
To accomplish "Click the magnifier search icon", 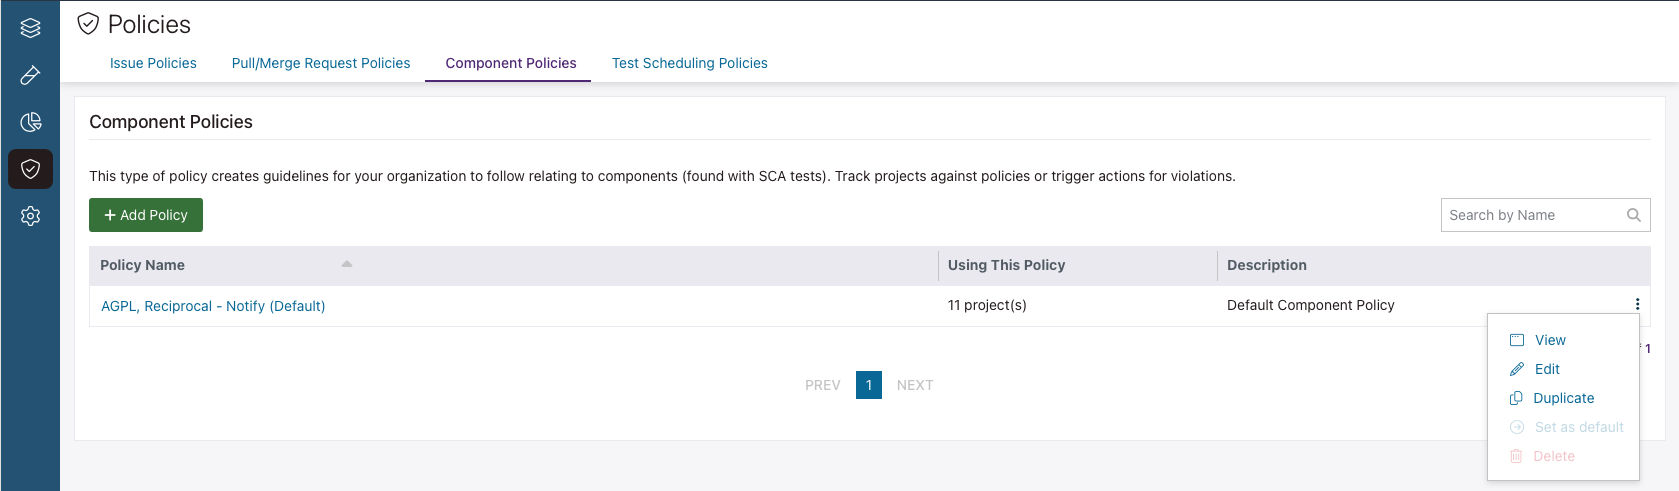I will (1633, 215).
